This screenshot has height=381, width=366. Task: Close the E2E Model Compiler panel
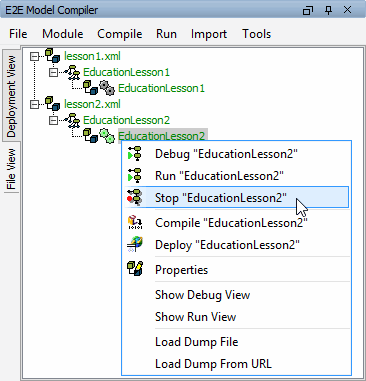(348, 10)
